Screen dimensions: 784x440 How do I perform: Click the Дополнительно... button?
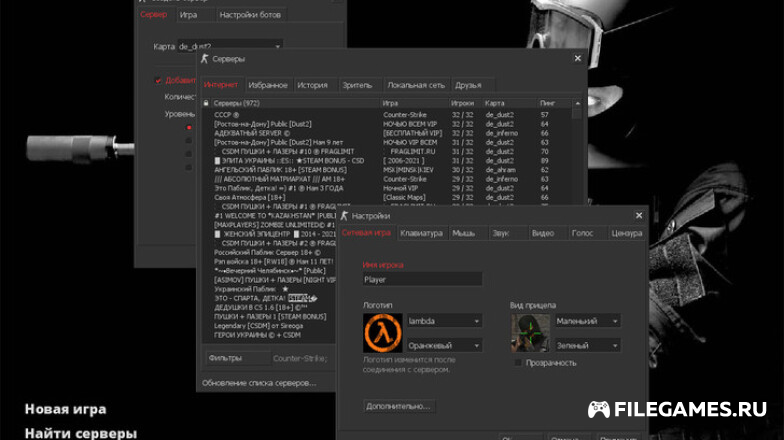(398, 406)
